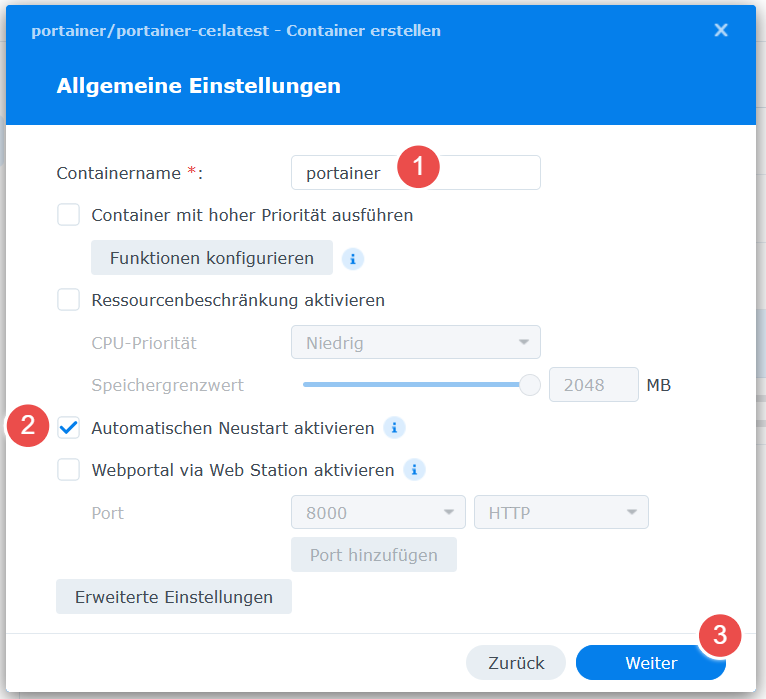
Task: Click the Speichergrenzwert slider handle
Action: pos(530,385)
